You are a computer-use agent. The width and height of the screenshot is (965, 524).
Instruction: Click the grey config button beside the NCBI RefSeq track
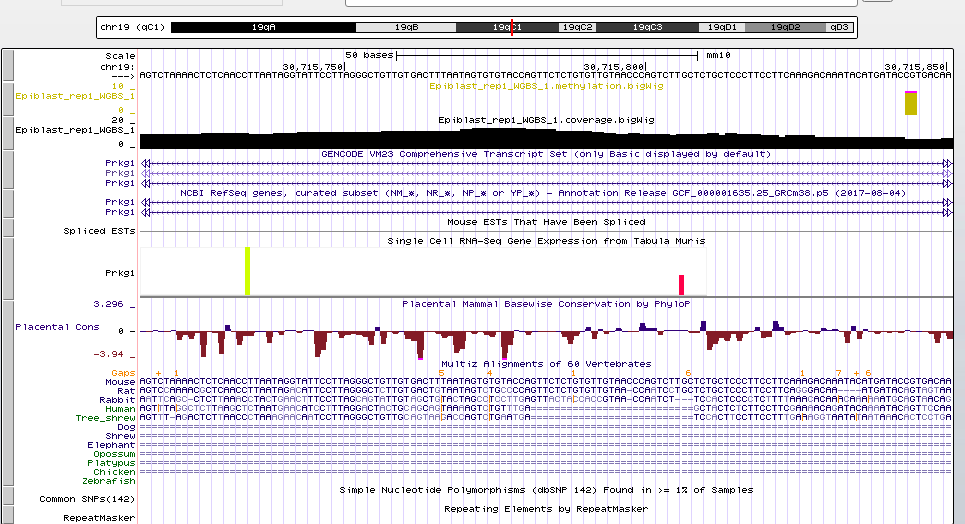[7, 203]
